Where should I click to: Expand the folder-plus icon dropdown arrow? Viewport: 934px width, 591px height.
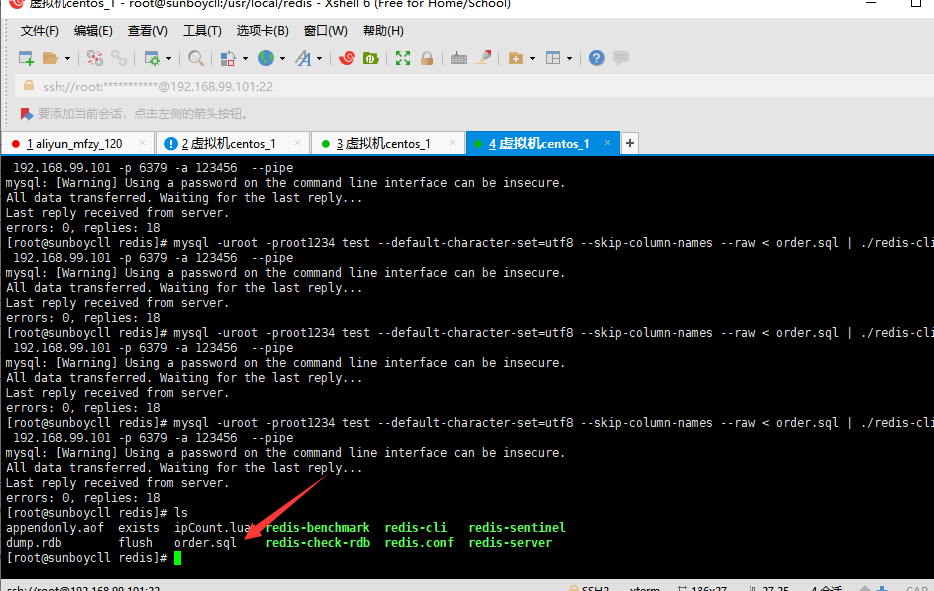click(533, 58)
